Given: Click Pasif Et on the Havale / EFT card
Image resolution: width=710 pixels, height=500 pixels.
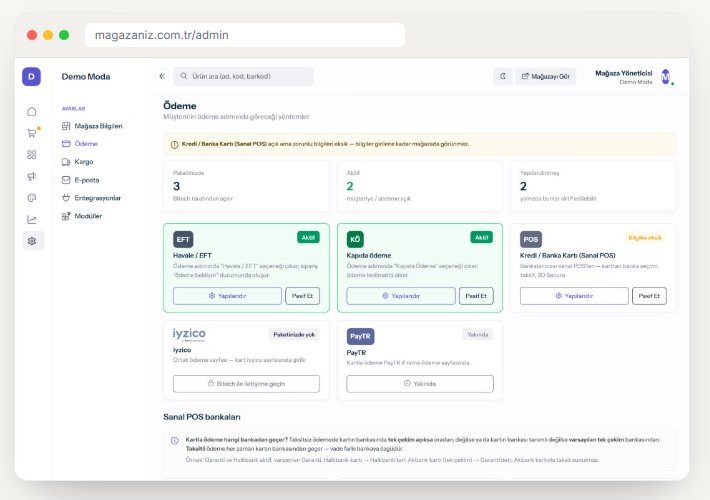Looking at the screenshot, I should point(302,296).
